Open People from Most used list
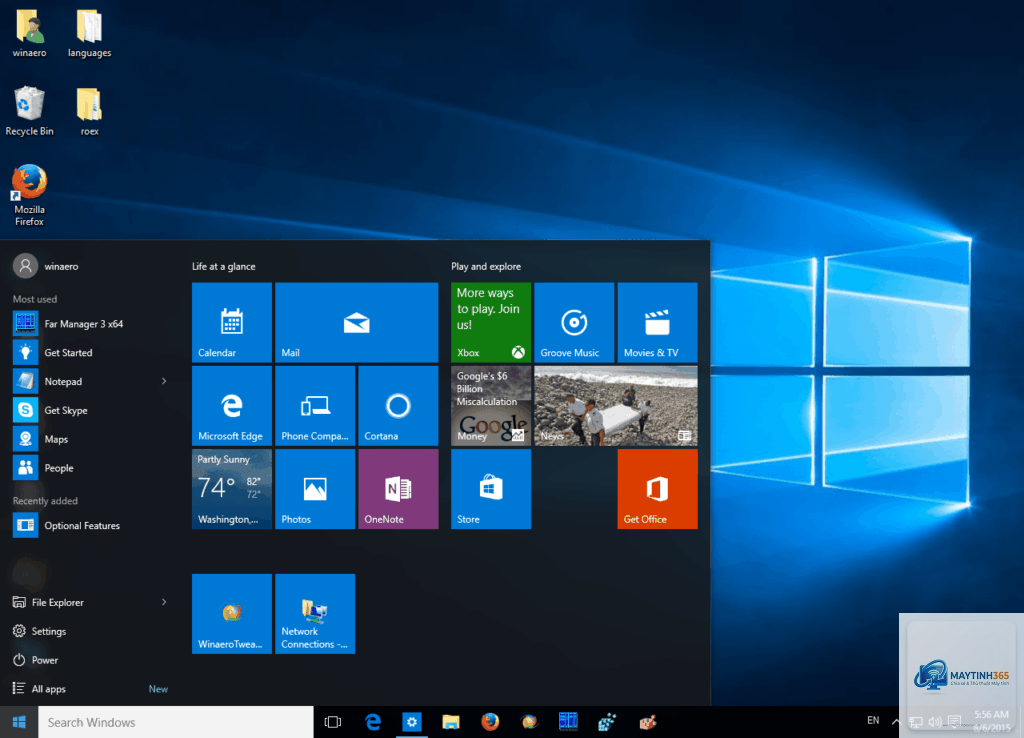 pos(90,468)
